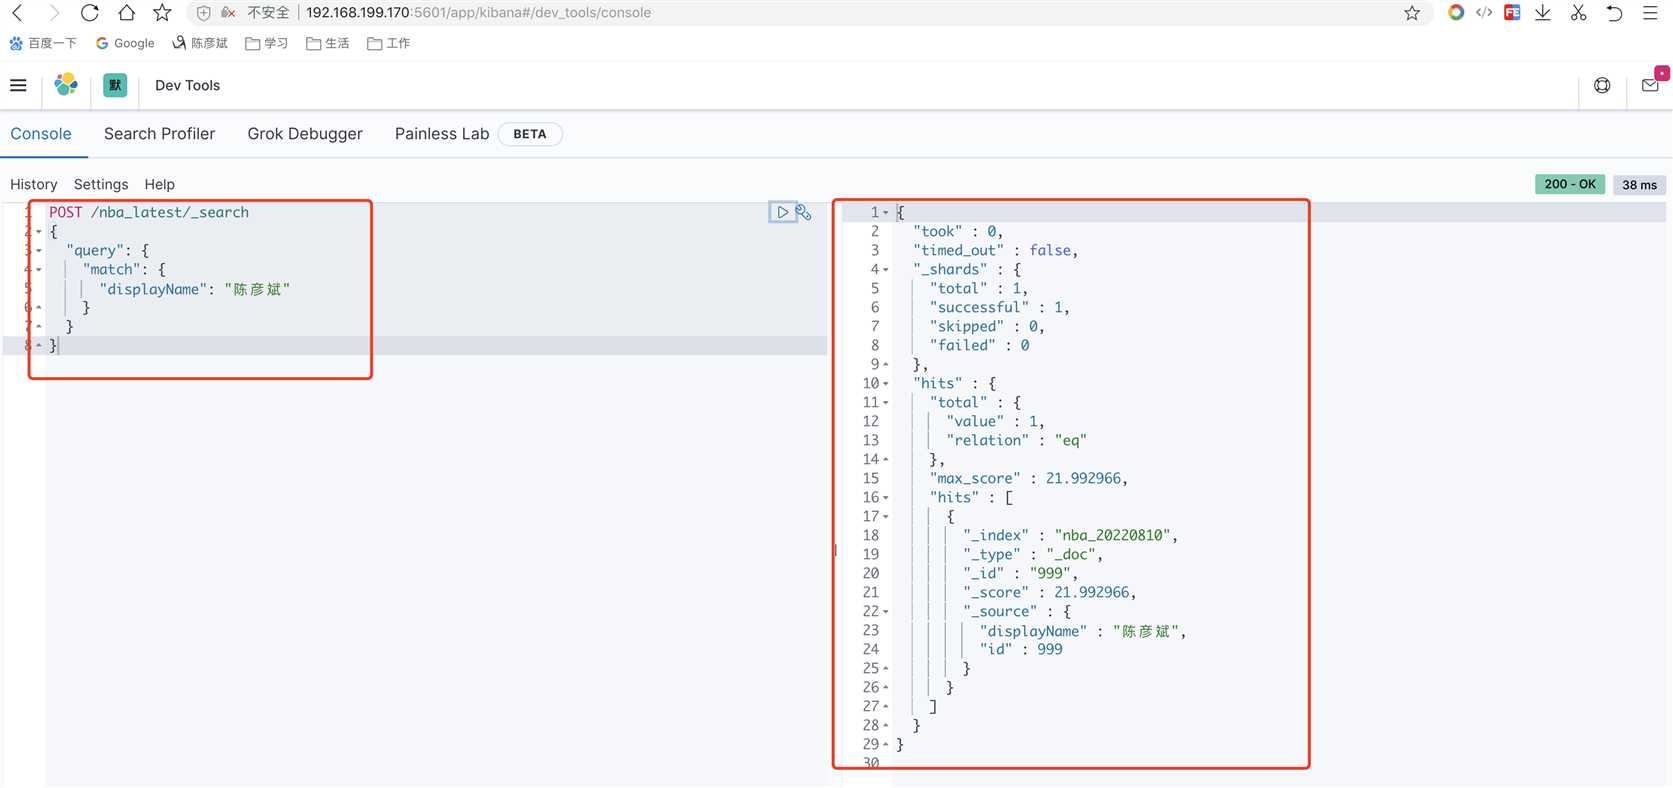Open the red FE helper extension
This screenshot has height=788, width=1673.
(x=1512, y=13)
